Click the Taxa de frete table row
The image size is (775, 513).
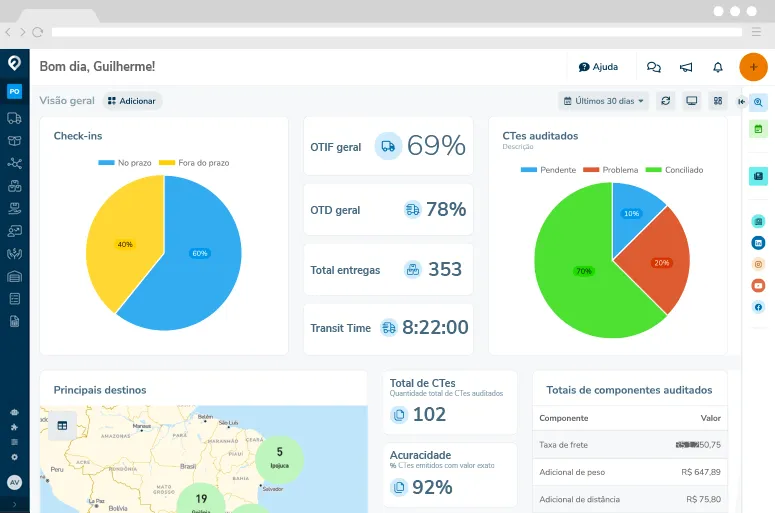[630, 445]
